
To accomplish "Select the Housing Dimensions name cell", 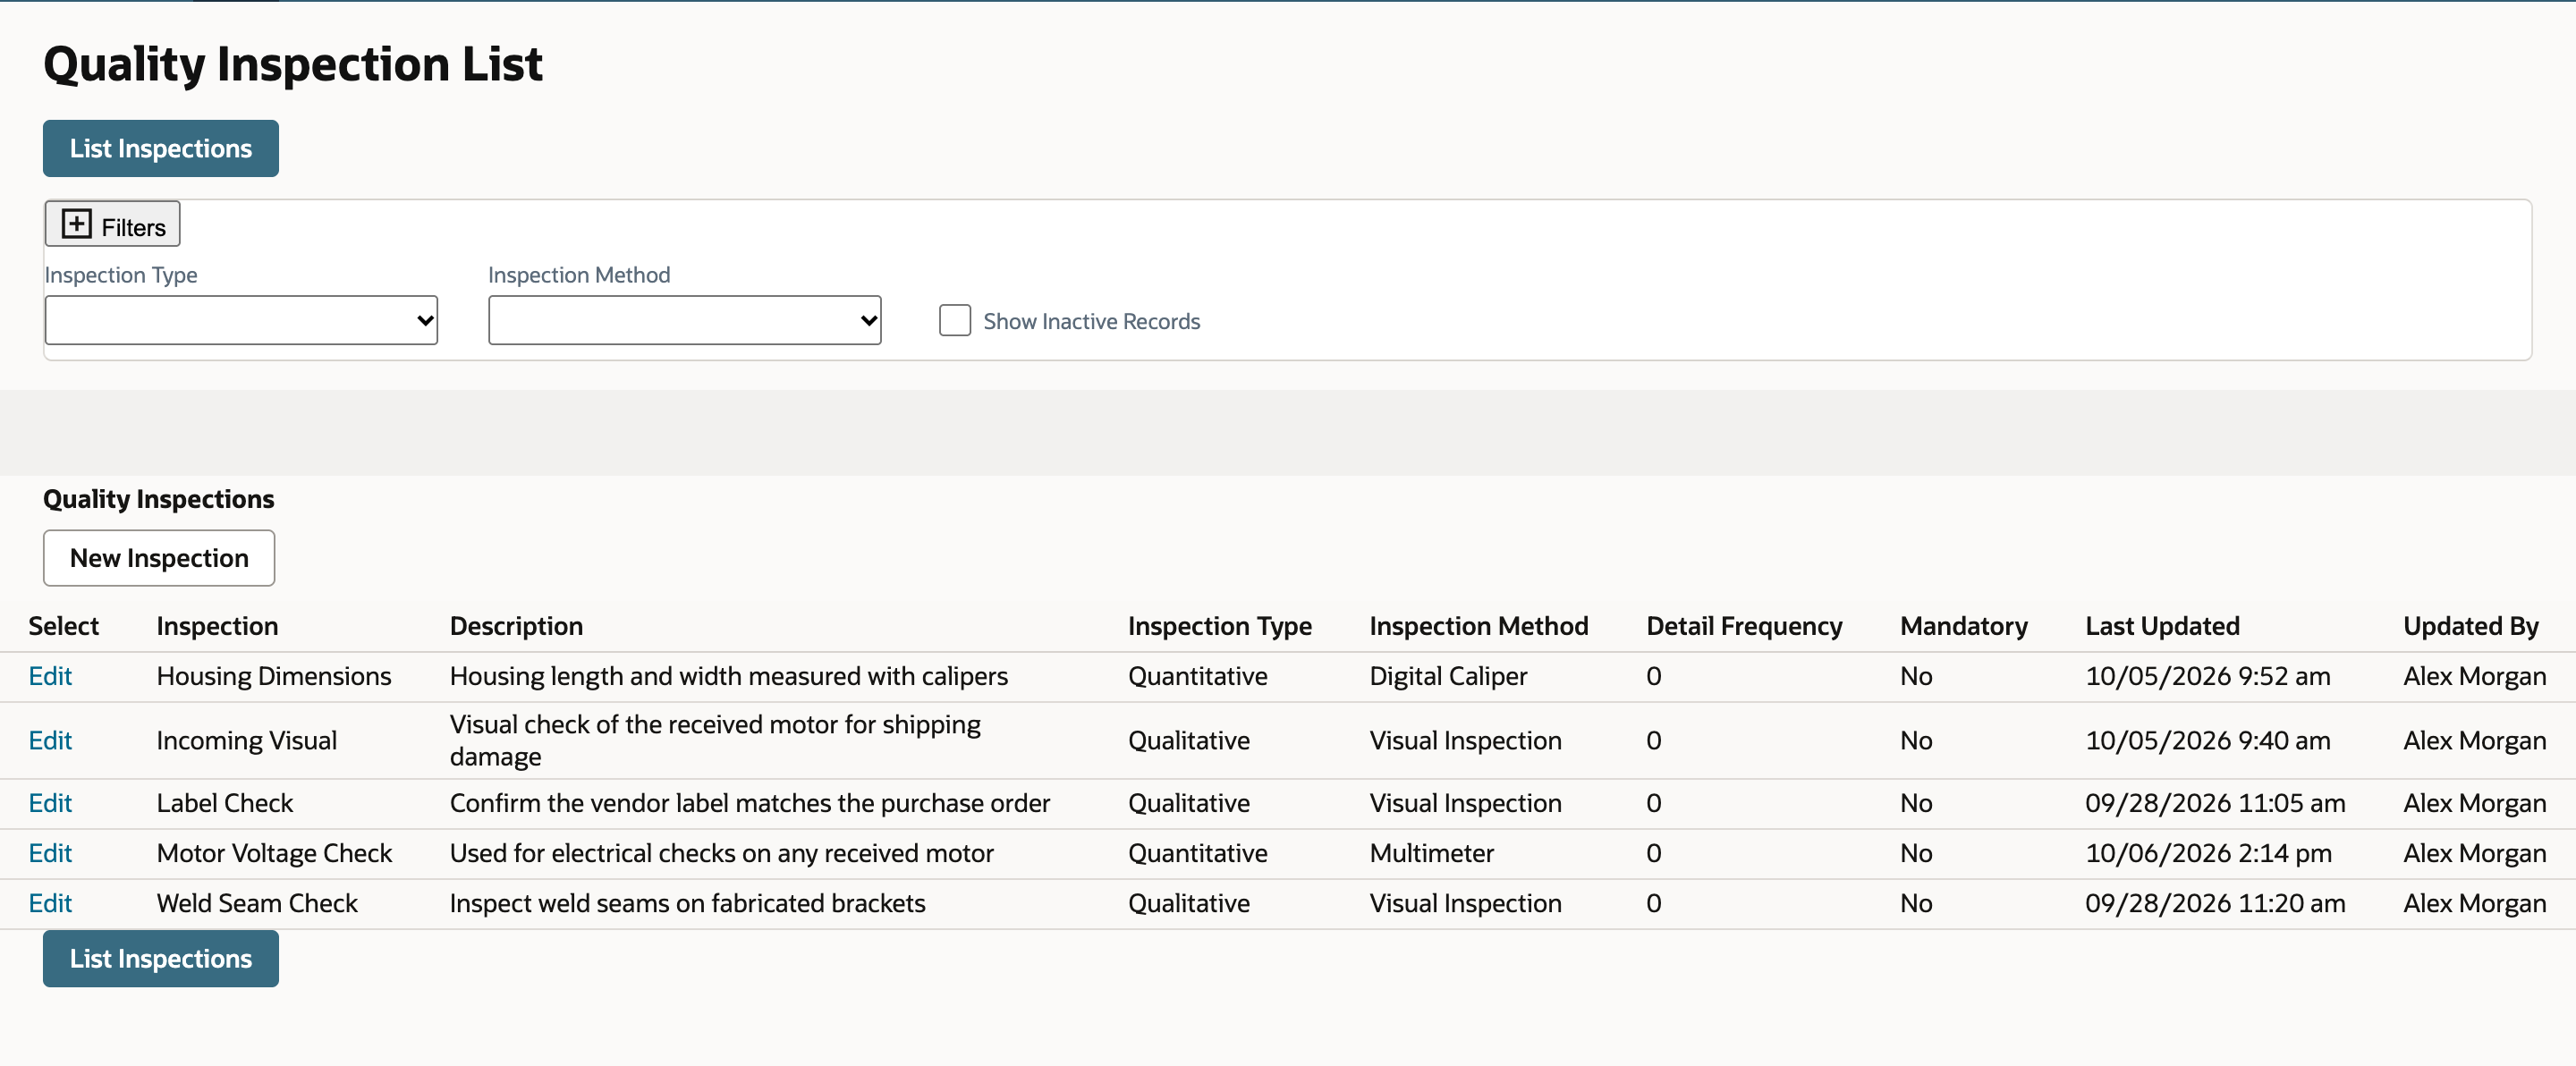I will pos(274,676).
